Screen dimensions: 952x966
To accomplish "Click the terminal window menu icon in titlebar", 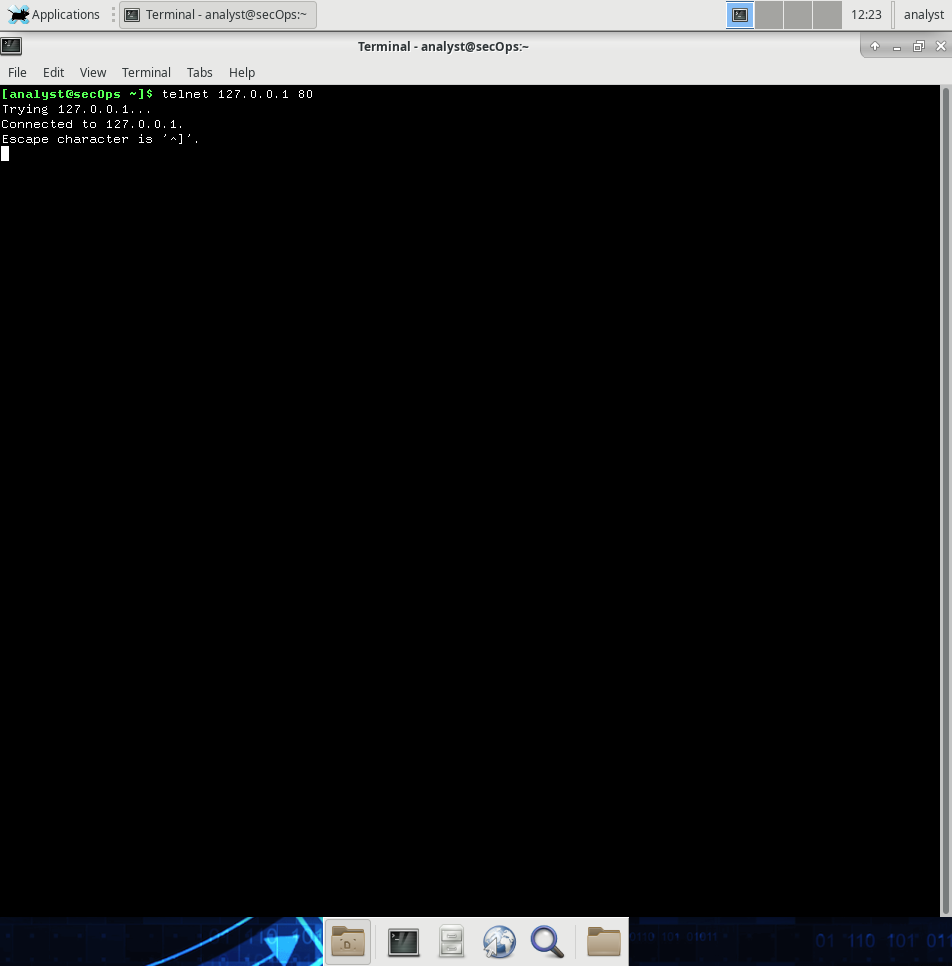I will [x=11, y=46].
